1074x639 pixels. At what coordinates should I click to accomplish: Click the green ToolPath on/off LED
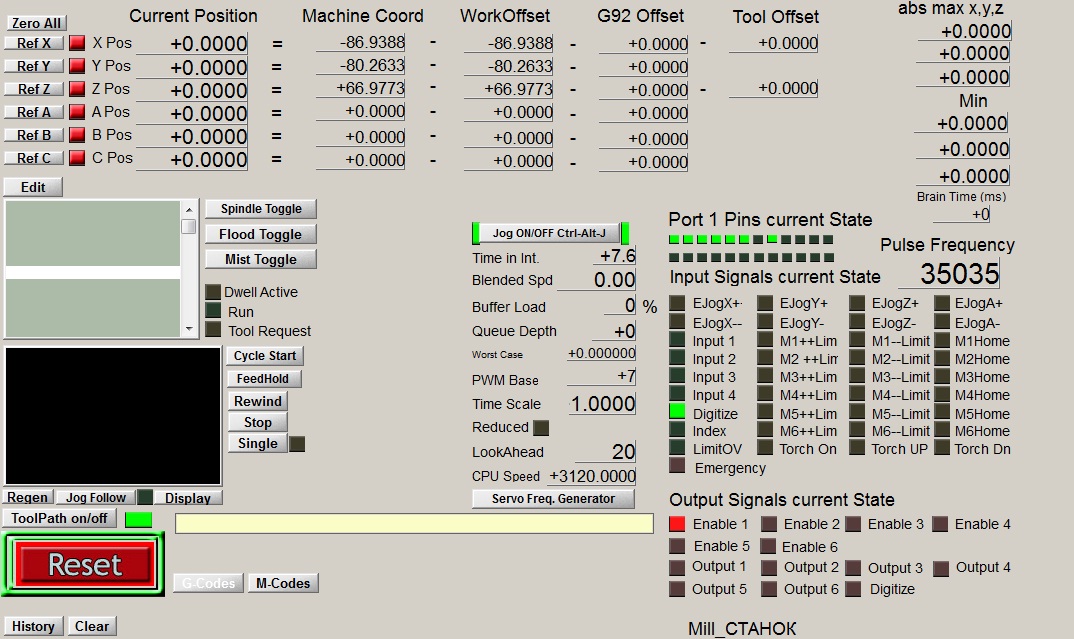tap(138, 519)
